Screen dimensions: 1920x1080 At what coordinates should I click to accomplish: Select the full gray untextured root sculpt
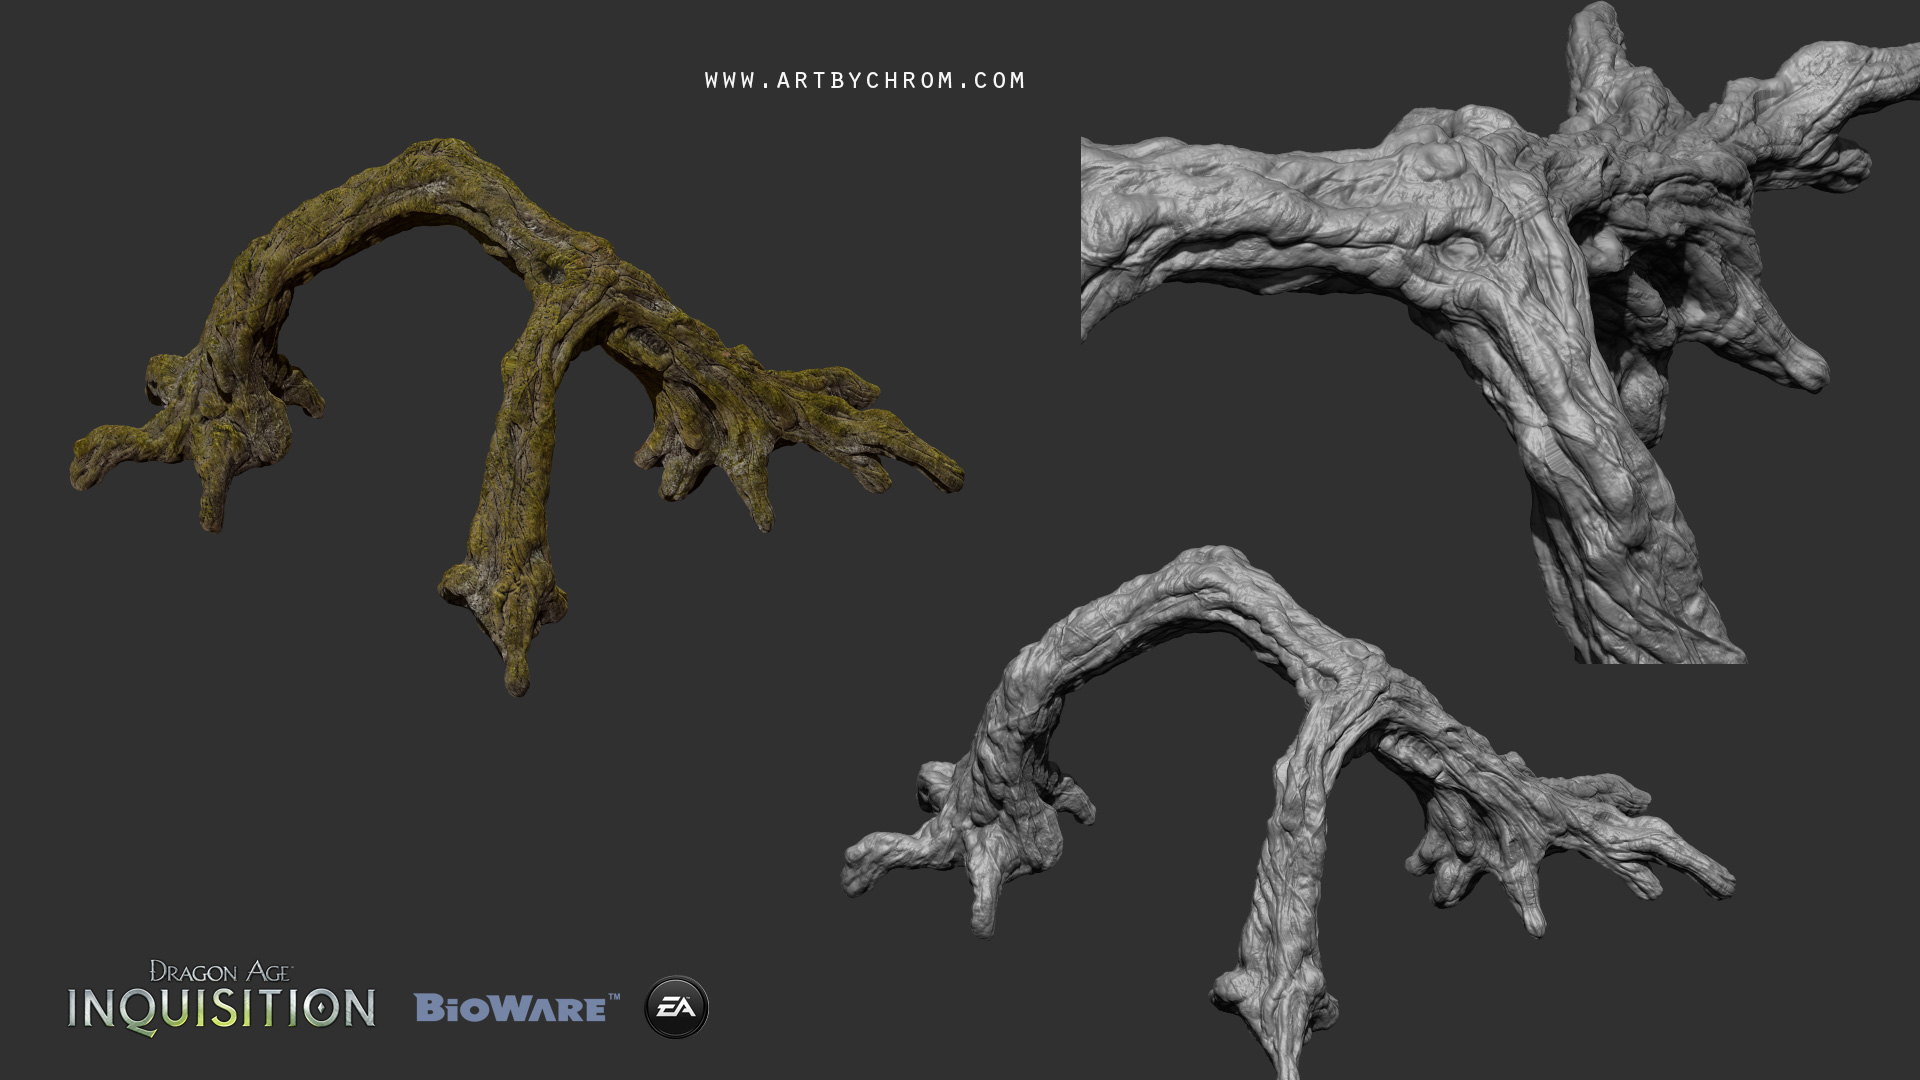coord(1288,812)
